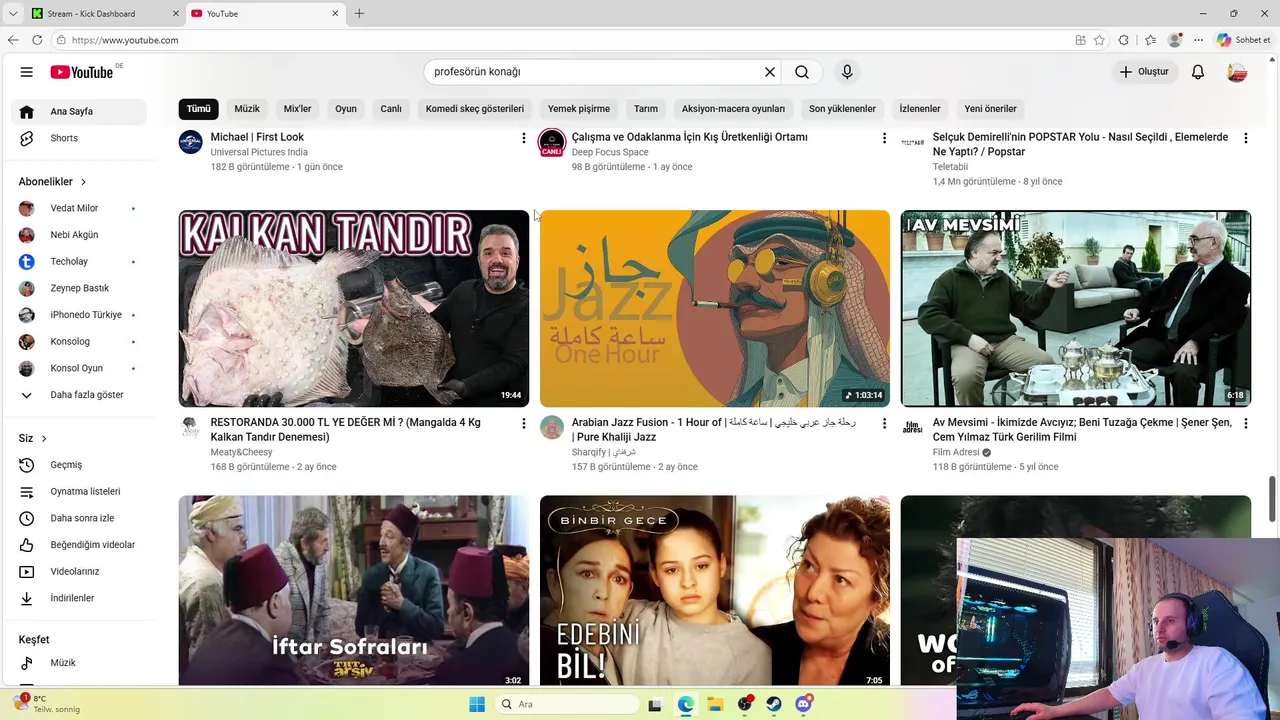Expand the Siz section arrow
Screen dimensions: 1280x720
coord(44,439)
